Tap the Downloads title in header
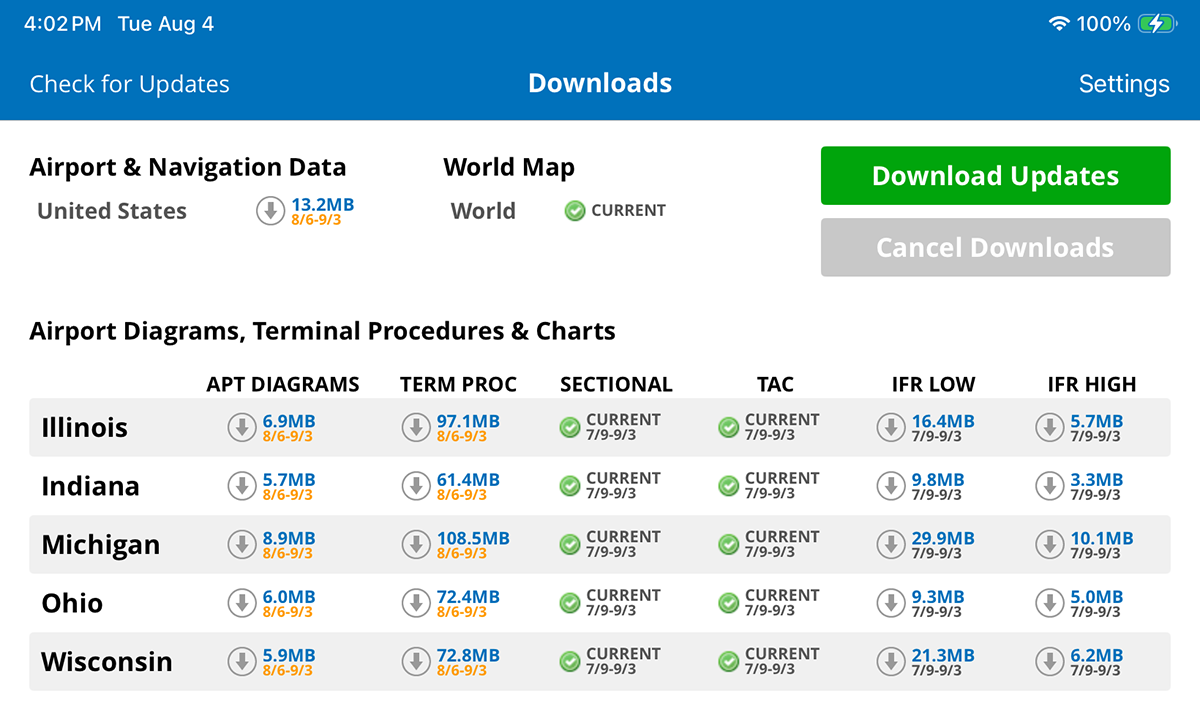 (x=600, y=83)
